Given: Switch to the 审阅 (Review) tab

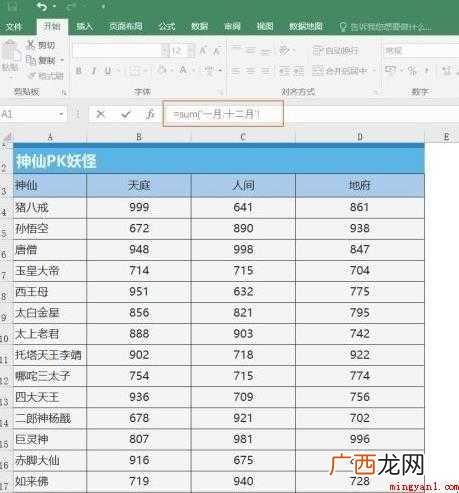Looking at the screenshot, I should coord(232,26).
